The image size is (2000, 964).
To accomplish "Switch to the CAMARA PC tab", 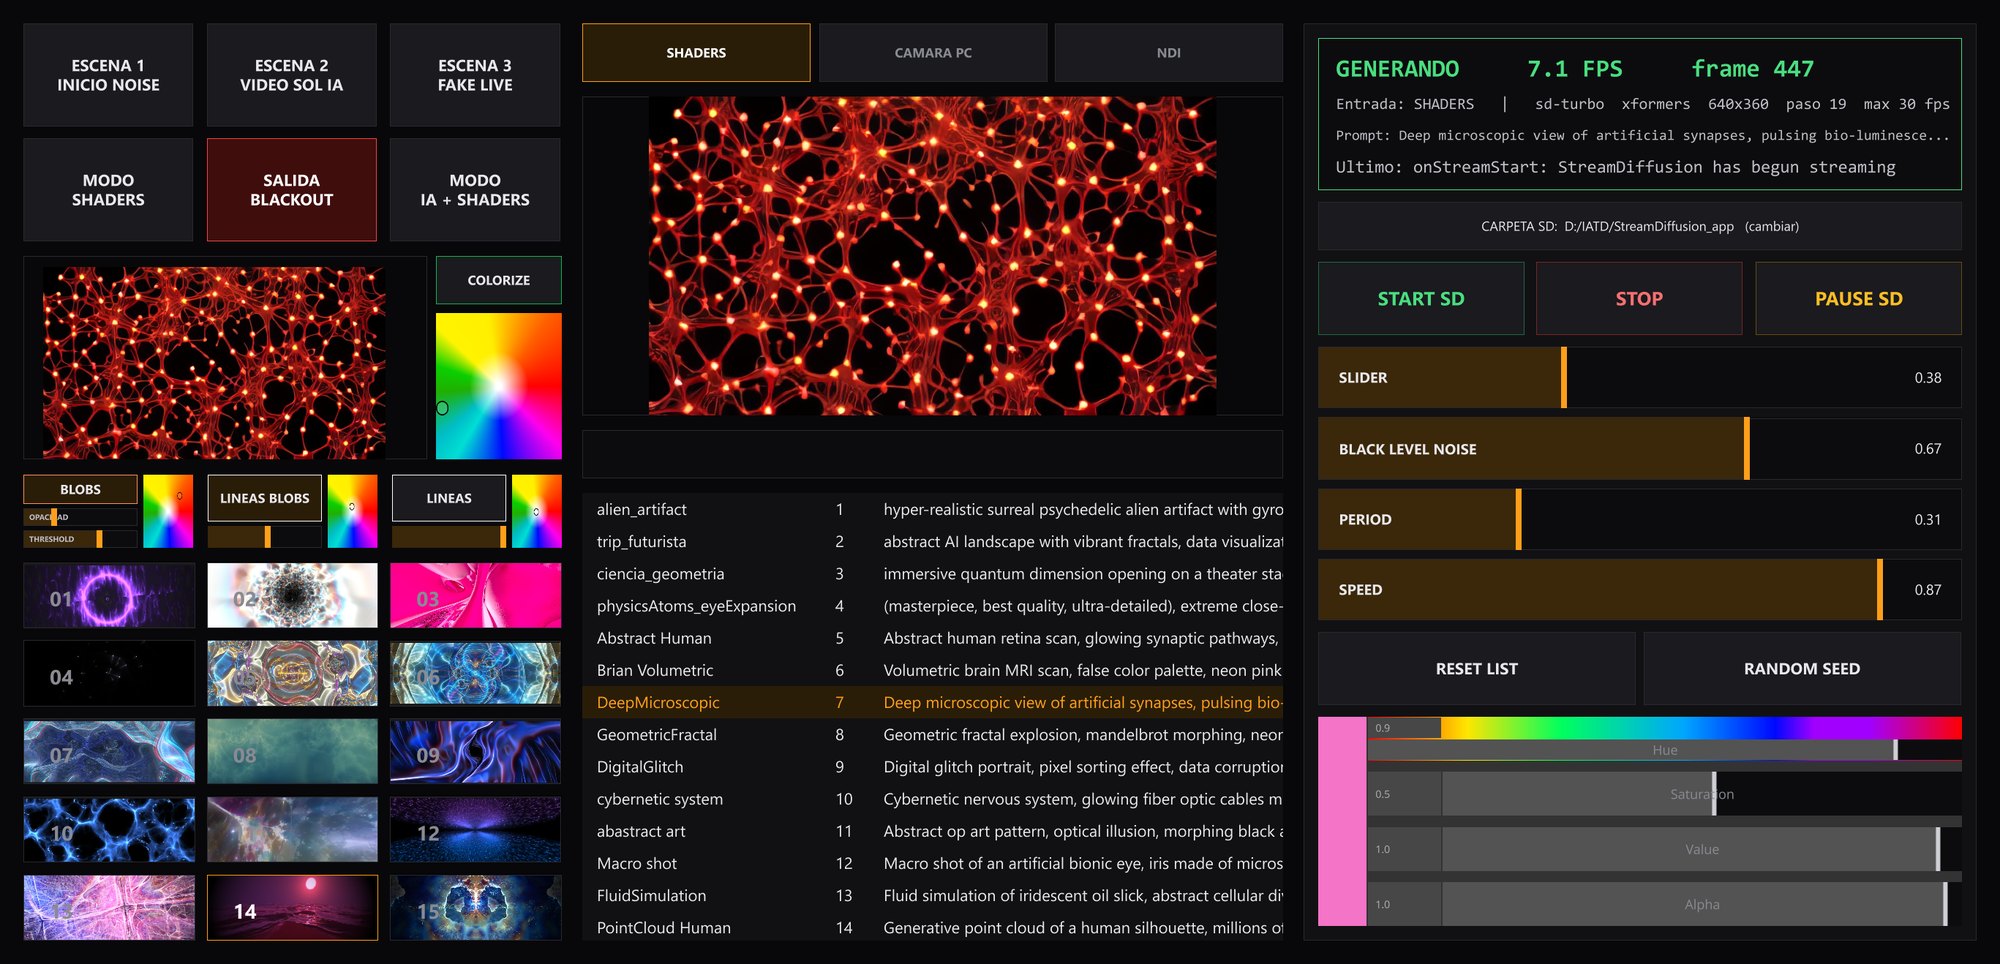I will tap(933, 53).
